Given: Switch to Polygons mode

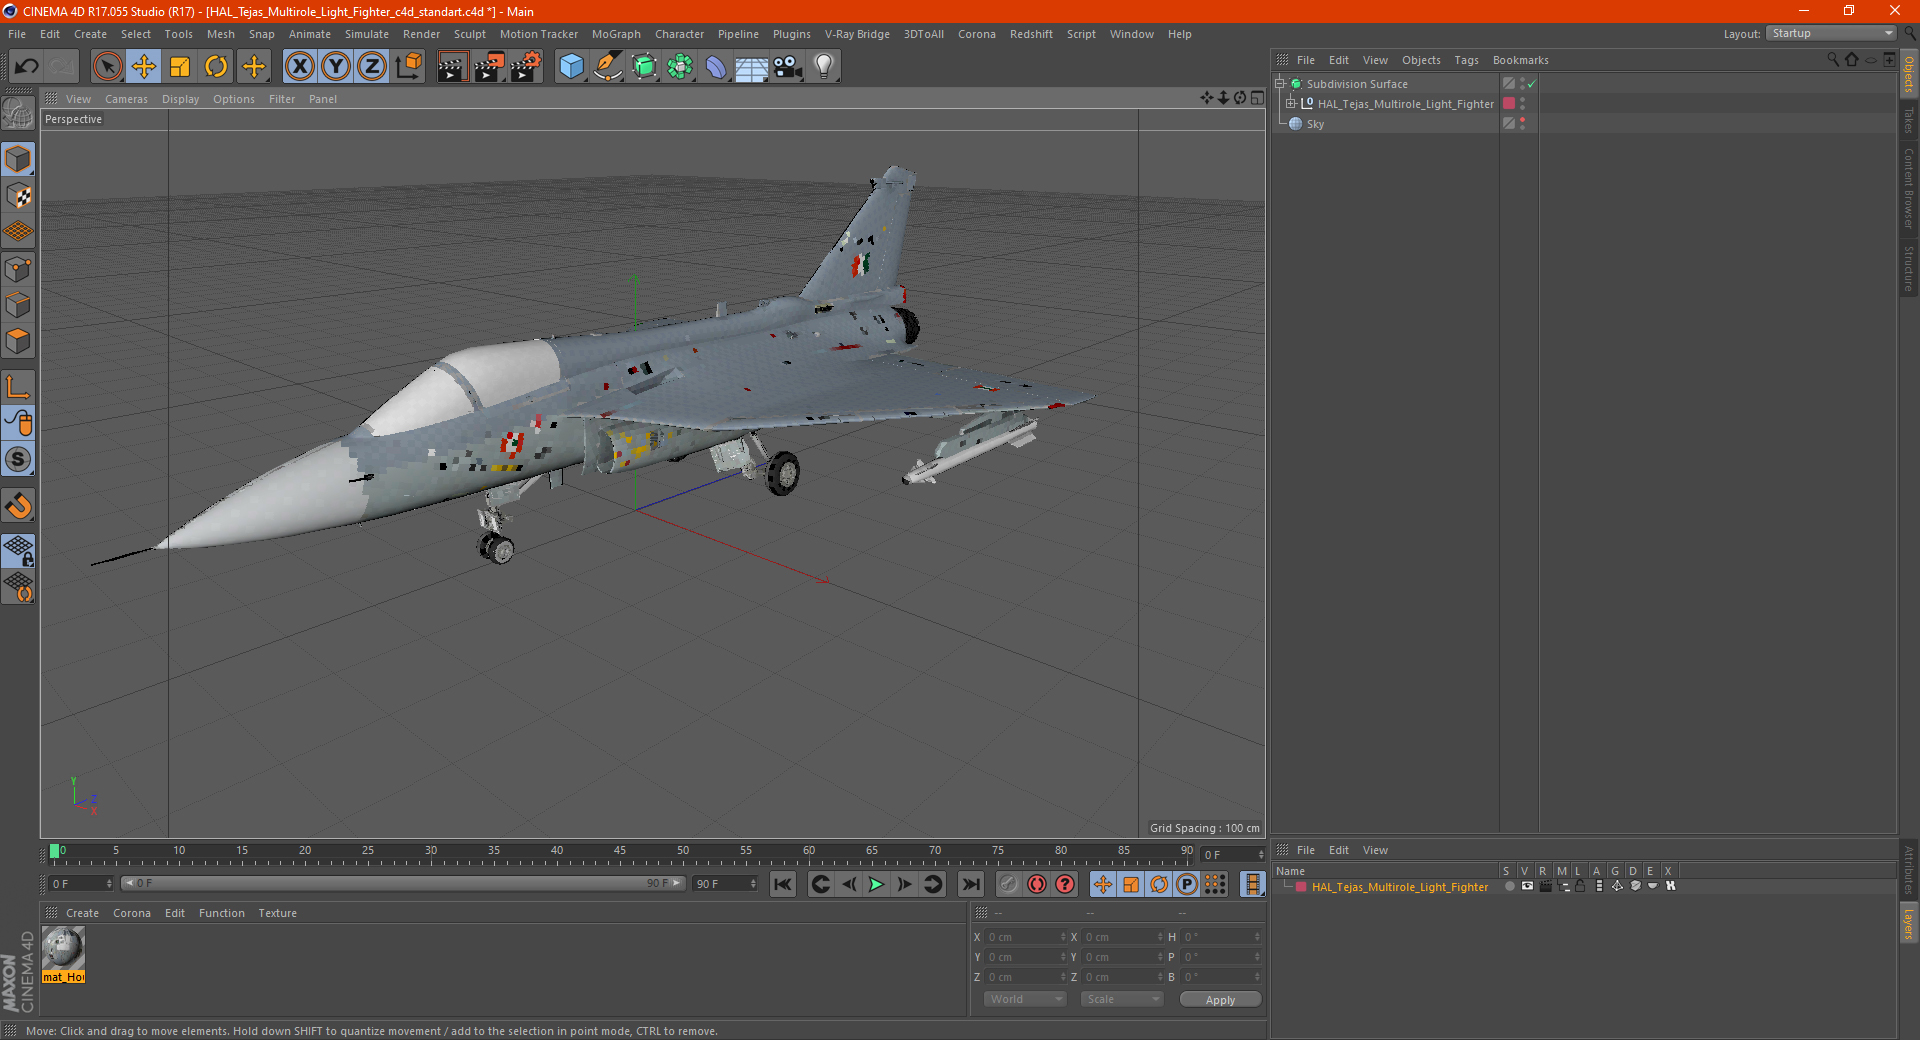Looking at the screenshot, I should click(18, 341).
